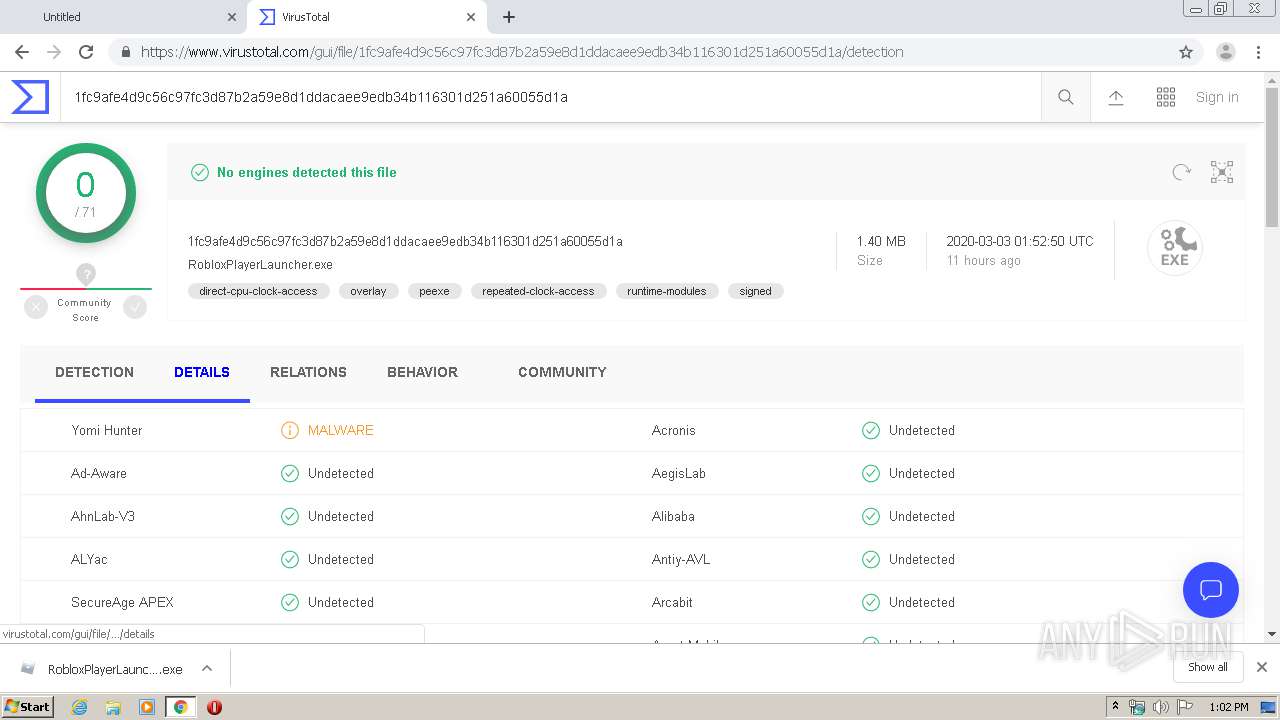Click the browser address bar

click(640, 52)
